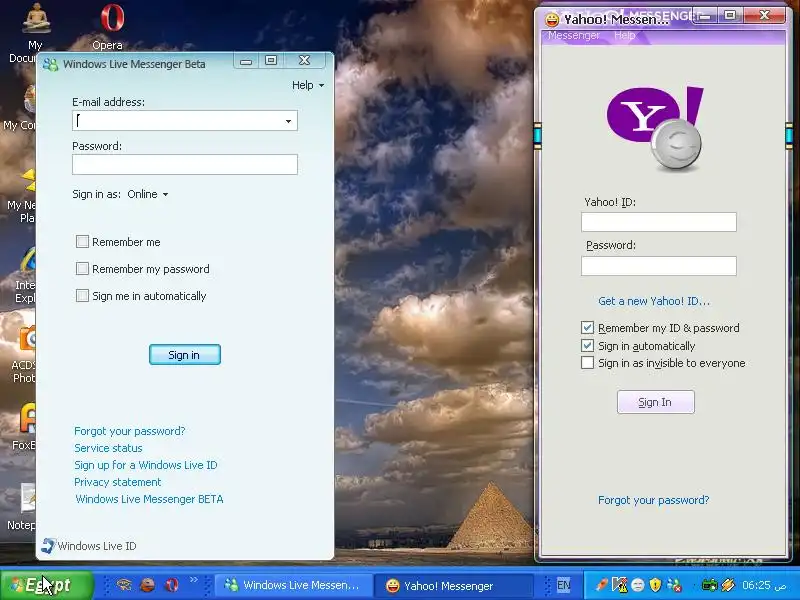The height and width of the screenshot is (600, 800).
Task: Click the green device tray icon
Action: tap(709, 585)
